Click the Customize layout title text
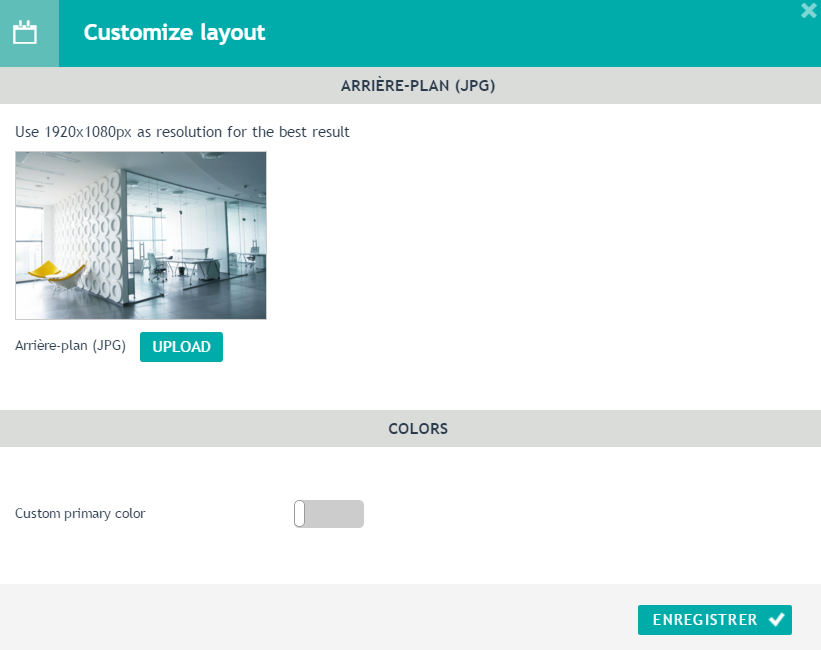The image size is (821, 650). tap(174, 32)
